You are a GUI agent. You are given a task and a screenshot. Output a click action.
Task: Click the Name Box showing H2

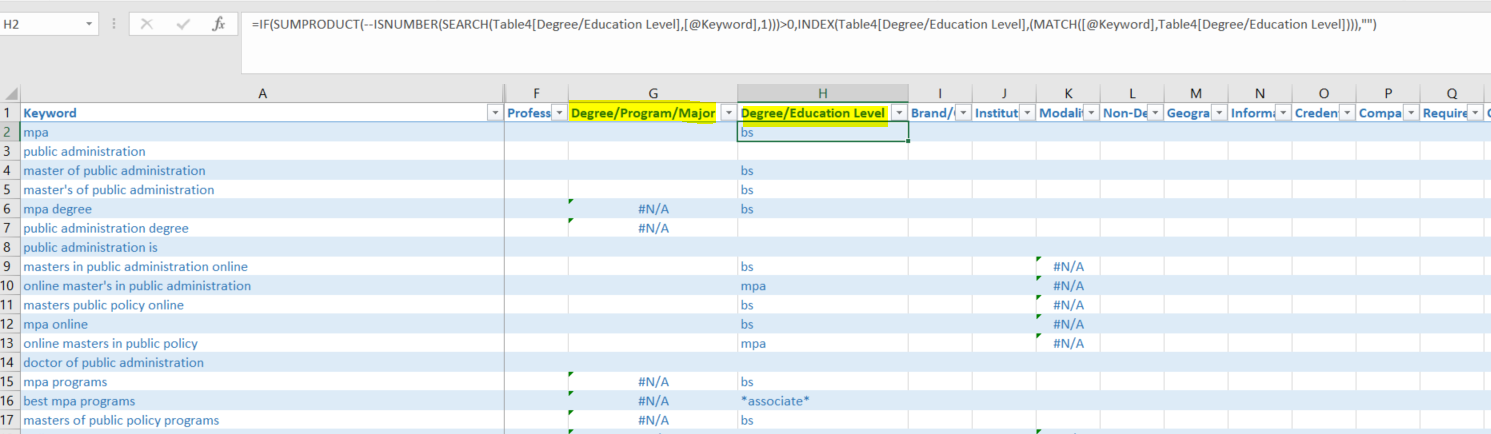(42, 24)
